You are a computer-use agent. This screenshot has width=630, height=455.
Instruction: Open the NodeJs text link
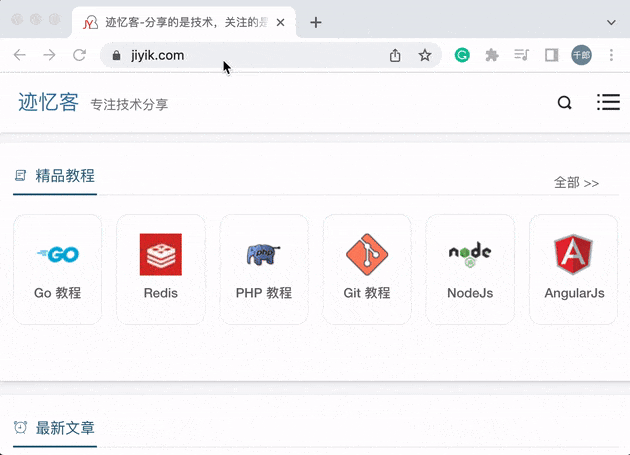coord(470,293)
